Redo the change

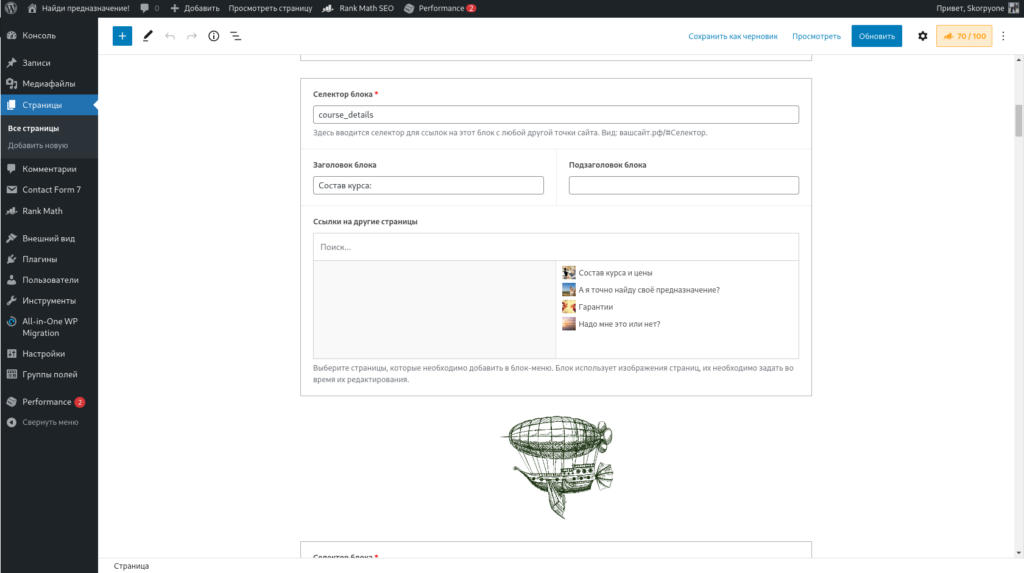pos(191,36)
